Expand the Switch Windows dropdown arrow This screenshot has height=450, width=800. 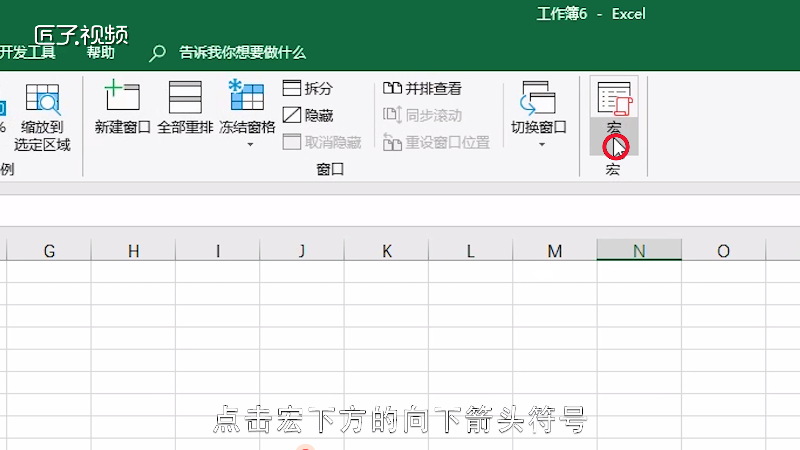point(540,145)
